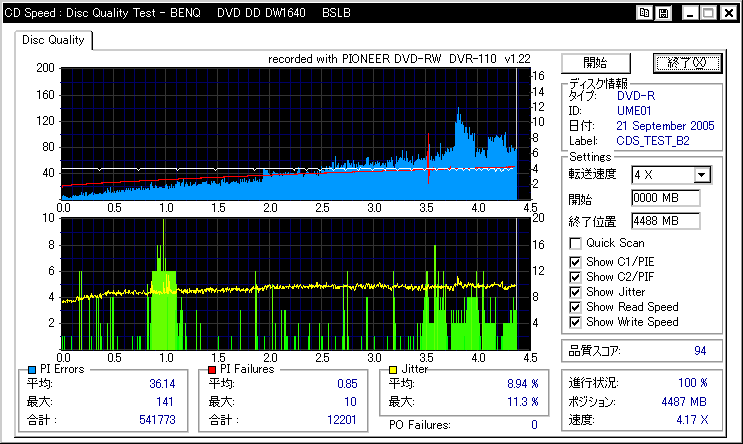Maximize the CD Speed window
This screenshot has height=444, width=743.
click(x=709, y=13)
